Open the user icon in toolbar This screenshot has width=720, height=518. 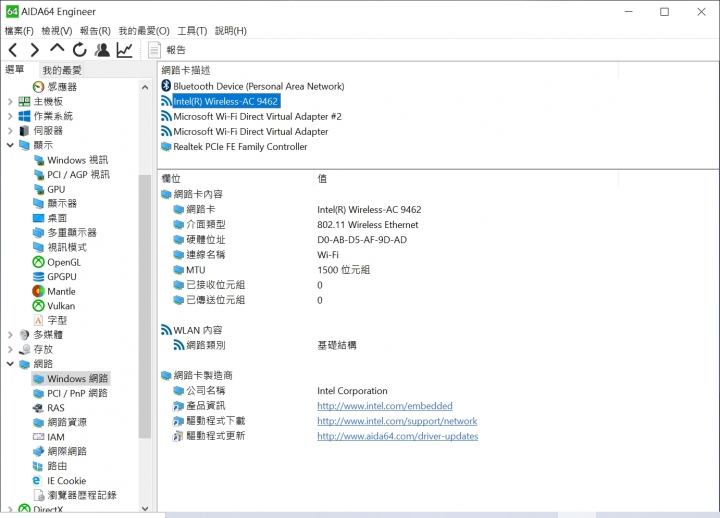tap(102, 50)
